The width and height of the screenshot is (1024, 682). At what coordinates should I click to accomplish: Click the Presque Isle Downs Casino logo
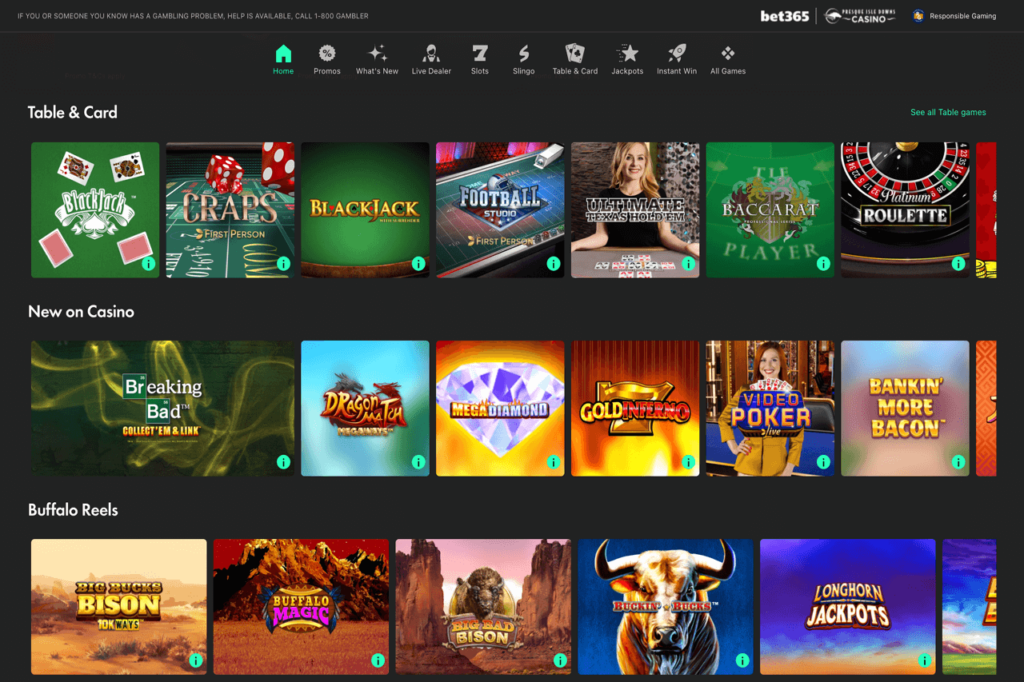(x=860, y=16)
